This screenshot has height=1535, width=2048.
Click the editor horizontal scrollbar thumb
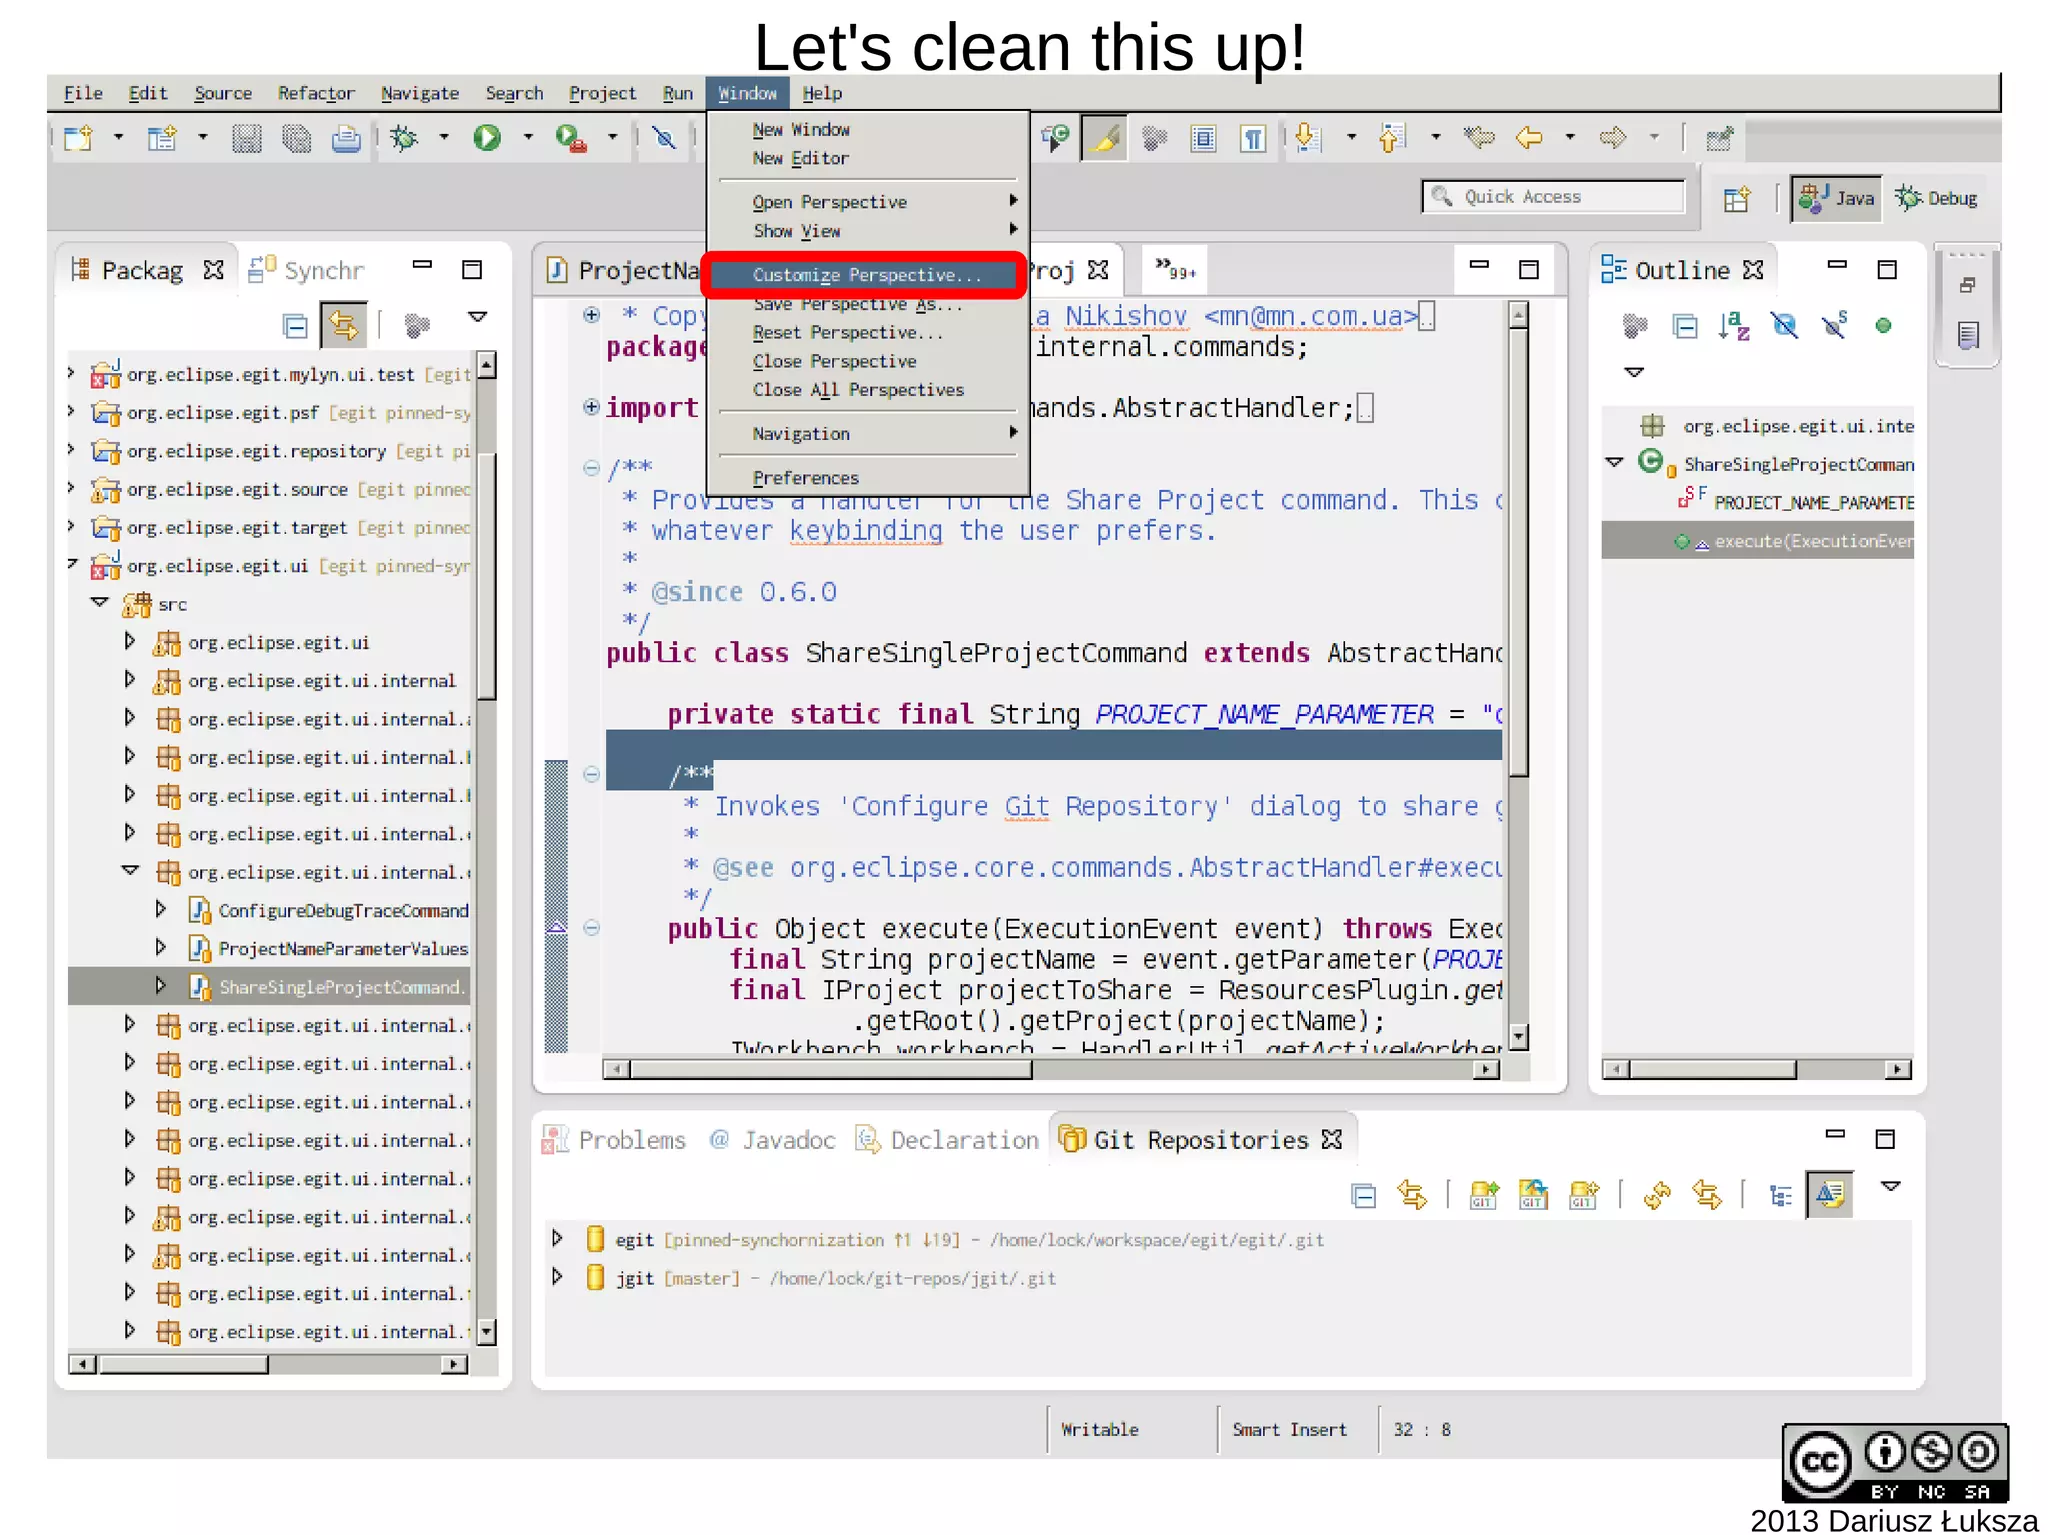pos(830,1069)
